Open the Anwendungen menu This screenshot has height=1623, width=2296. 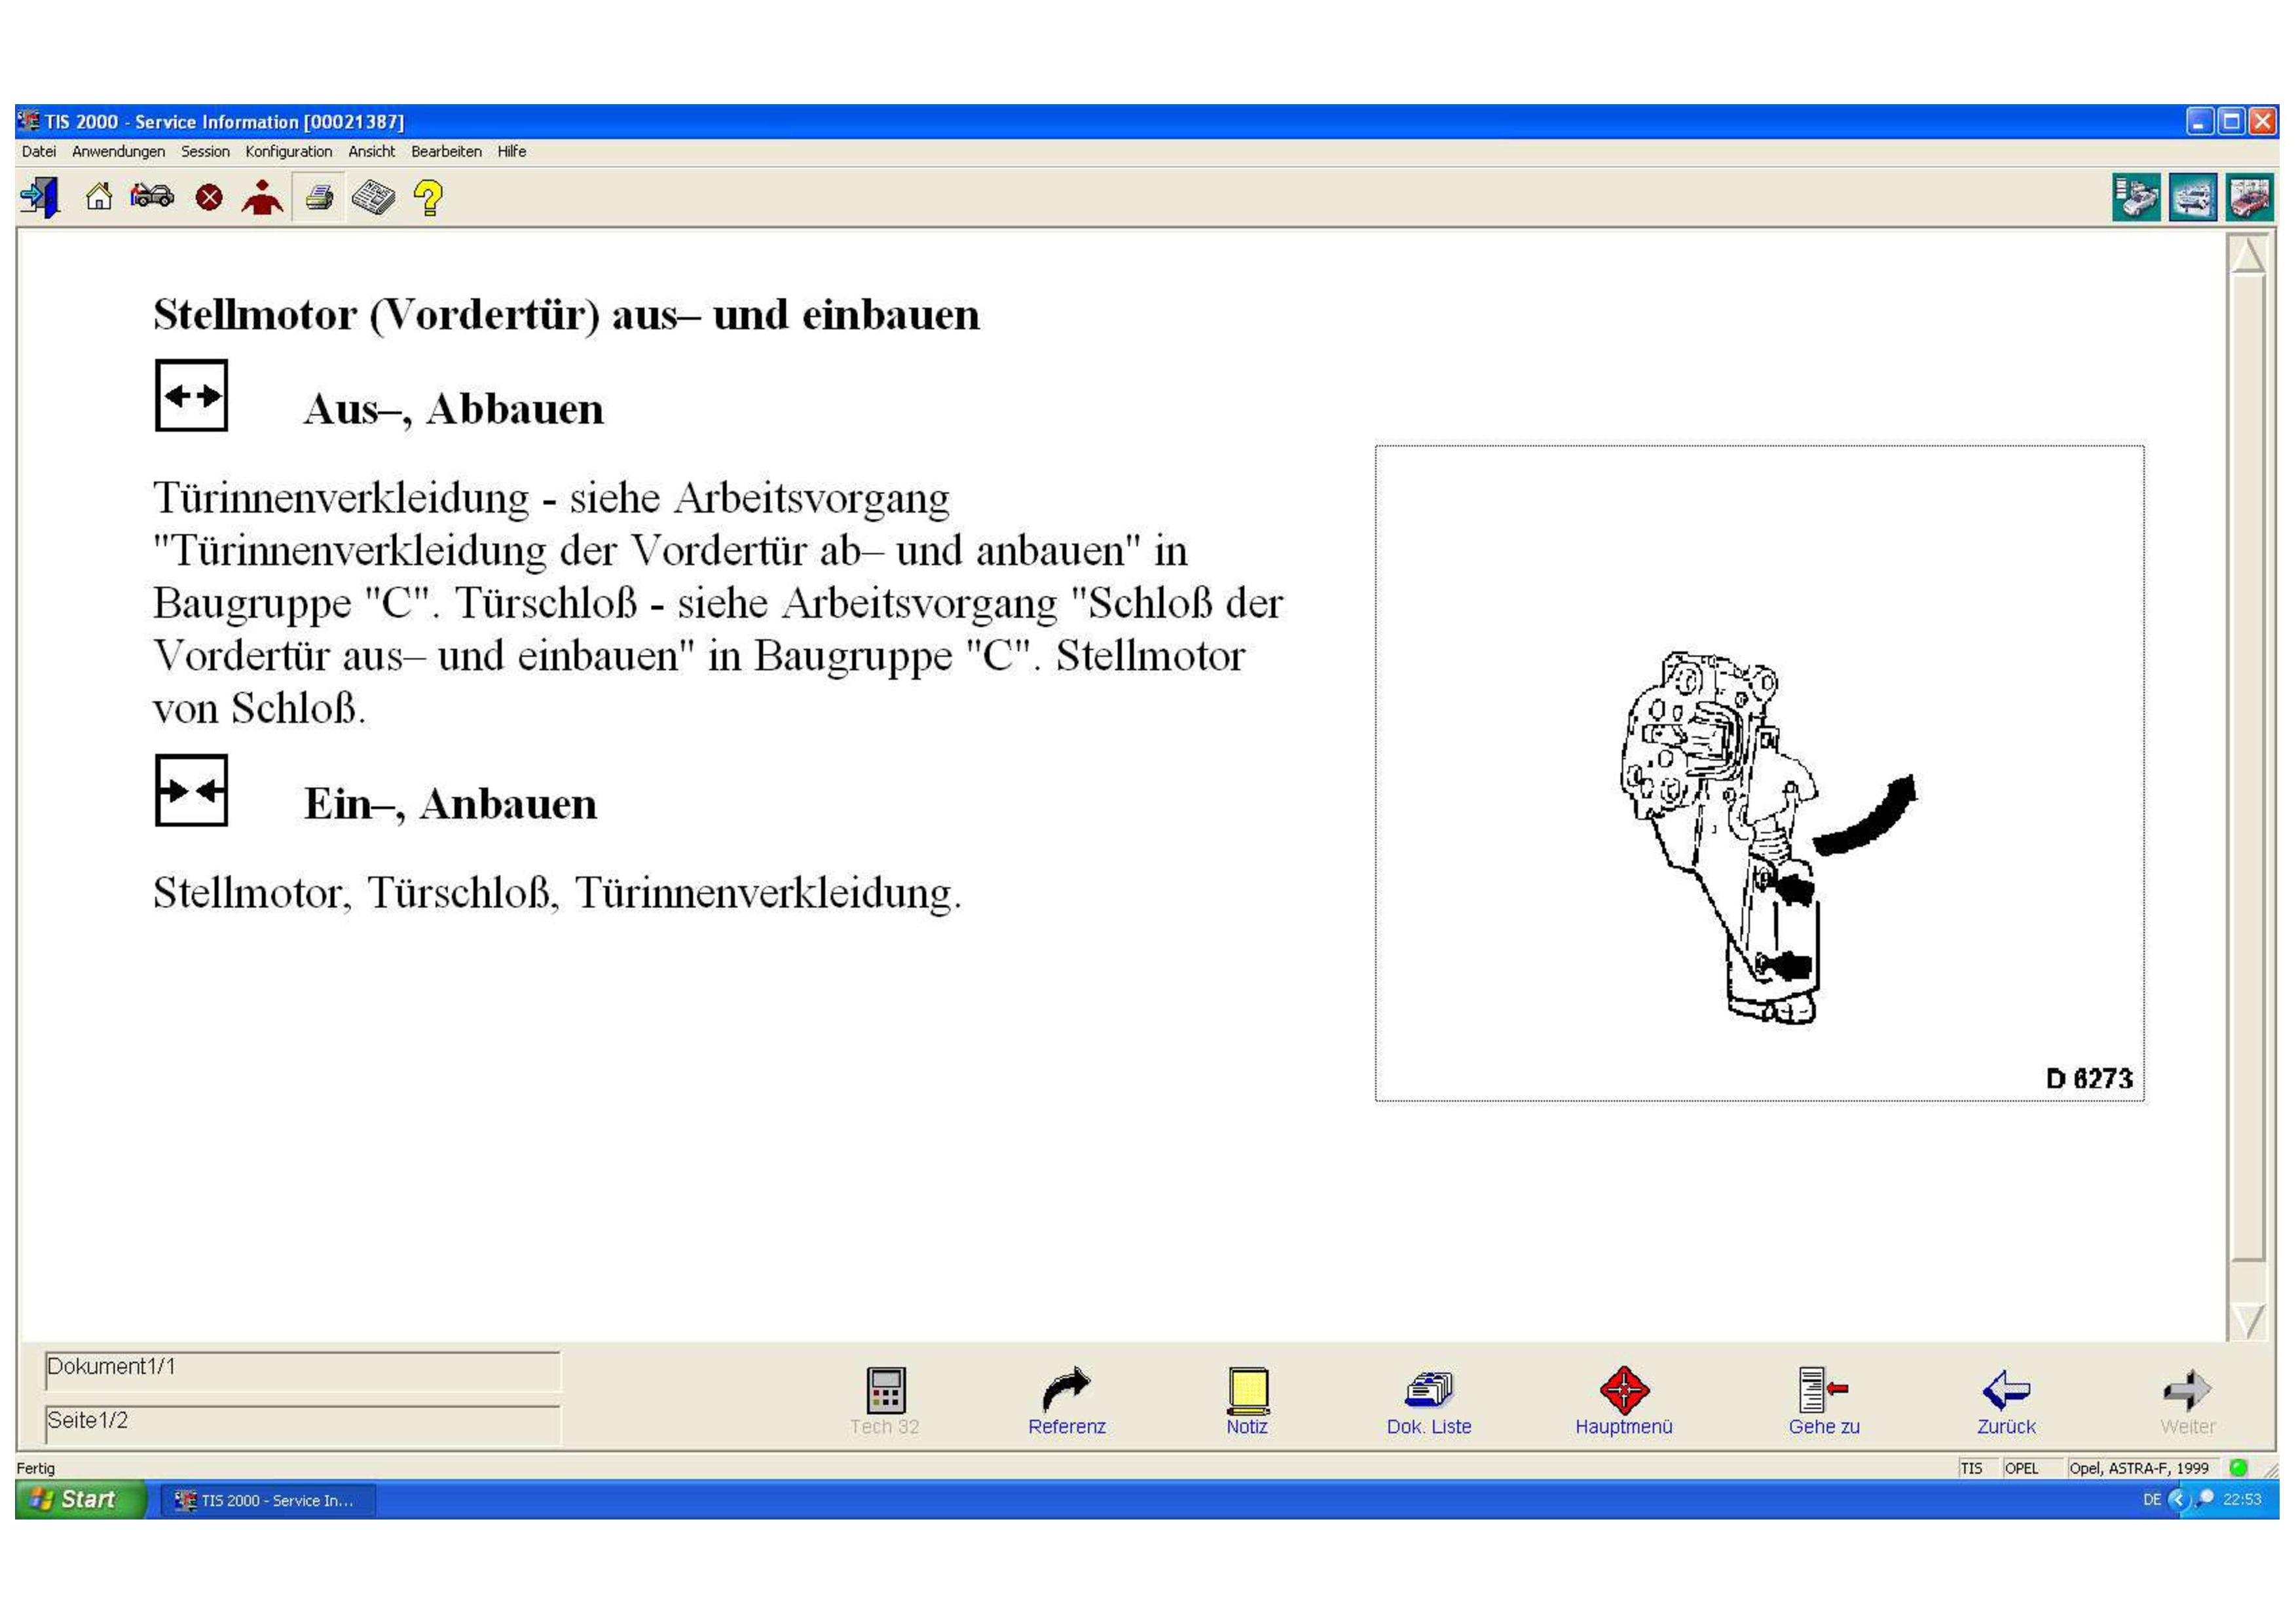coord(118,152)
